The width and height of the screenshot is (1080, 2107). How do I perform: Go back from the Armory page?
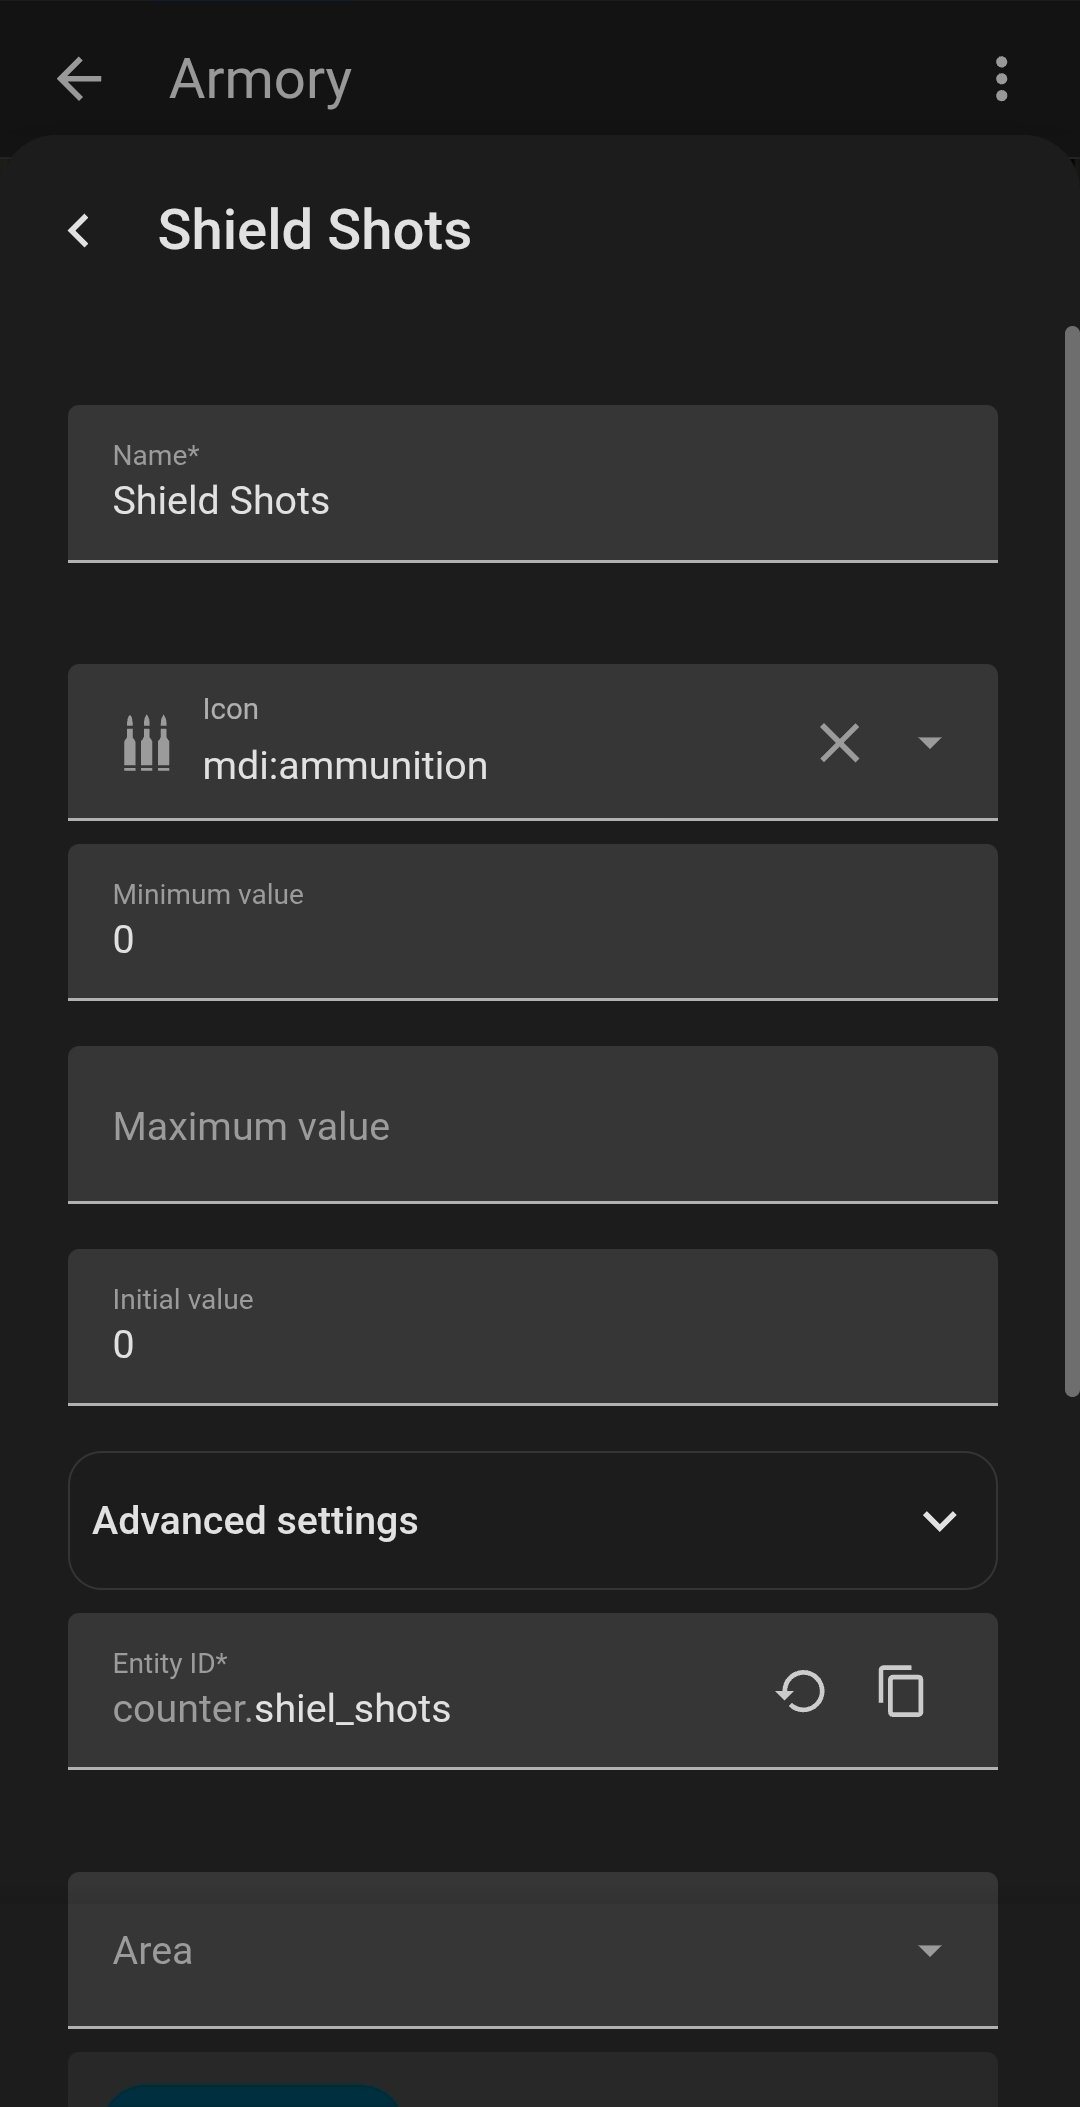click(79, 79)
